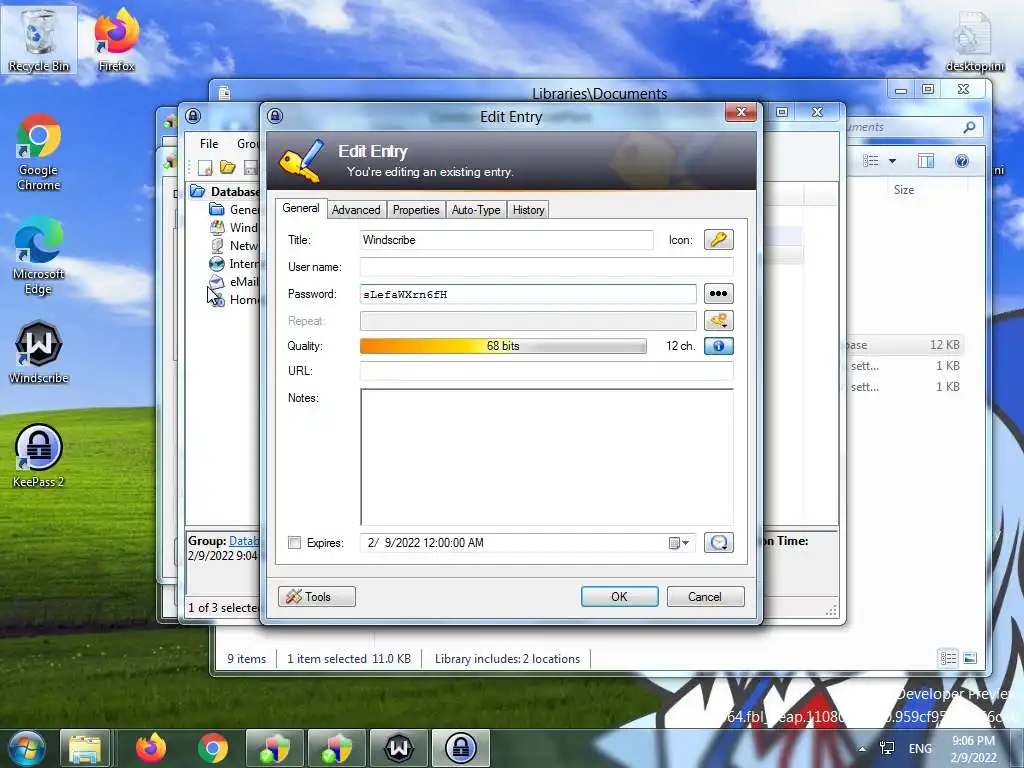The image size is (1024, 768).
Task: Open the KeePass File menu
Action: 209,144
